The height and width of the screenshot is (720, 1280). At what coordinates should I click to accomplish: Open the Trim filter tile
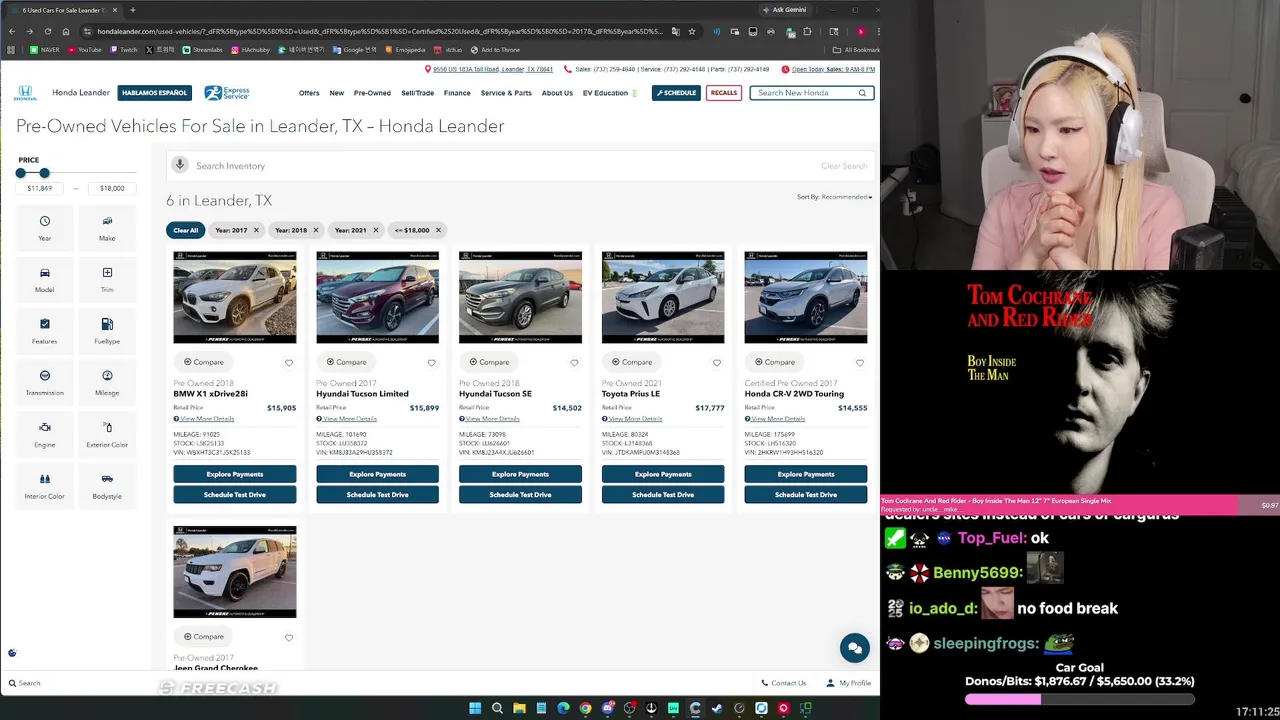[x=107, y=280]
